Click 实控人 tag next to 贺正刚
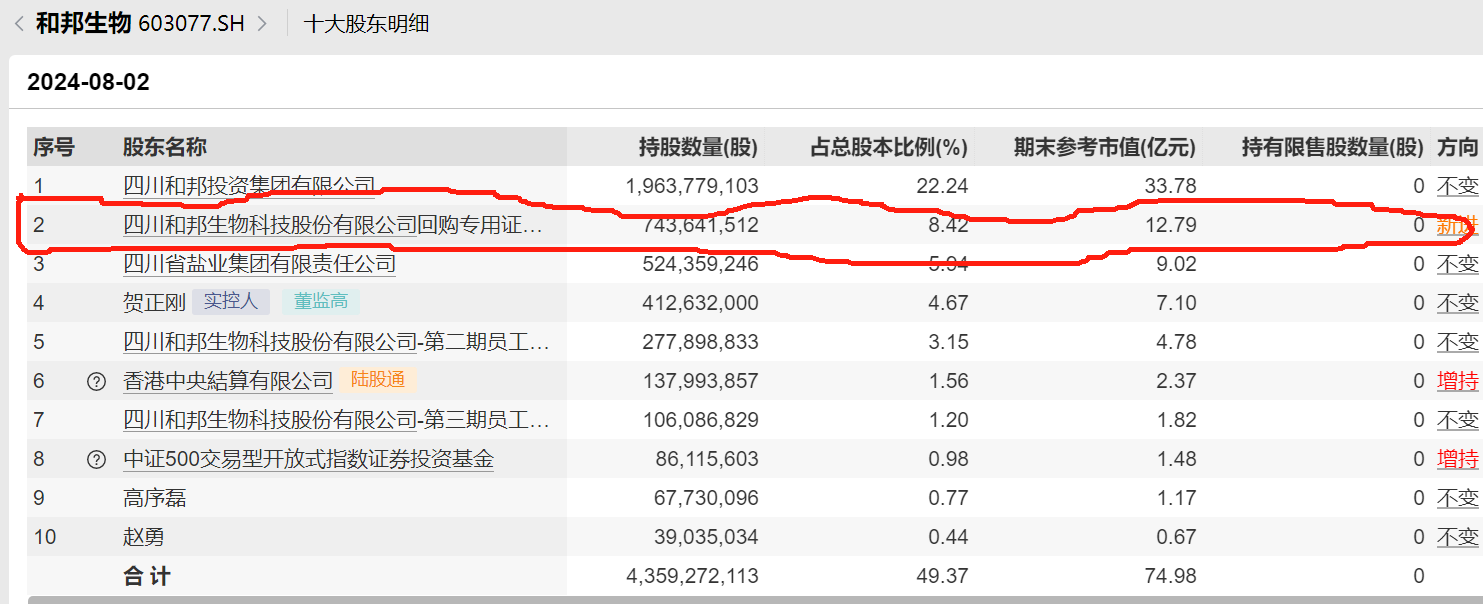 pyautogui.click(x=231, y=302)
